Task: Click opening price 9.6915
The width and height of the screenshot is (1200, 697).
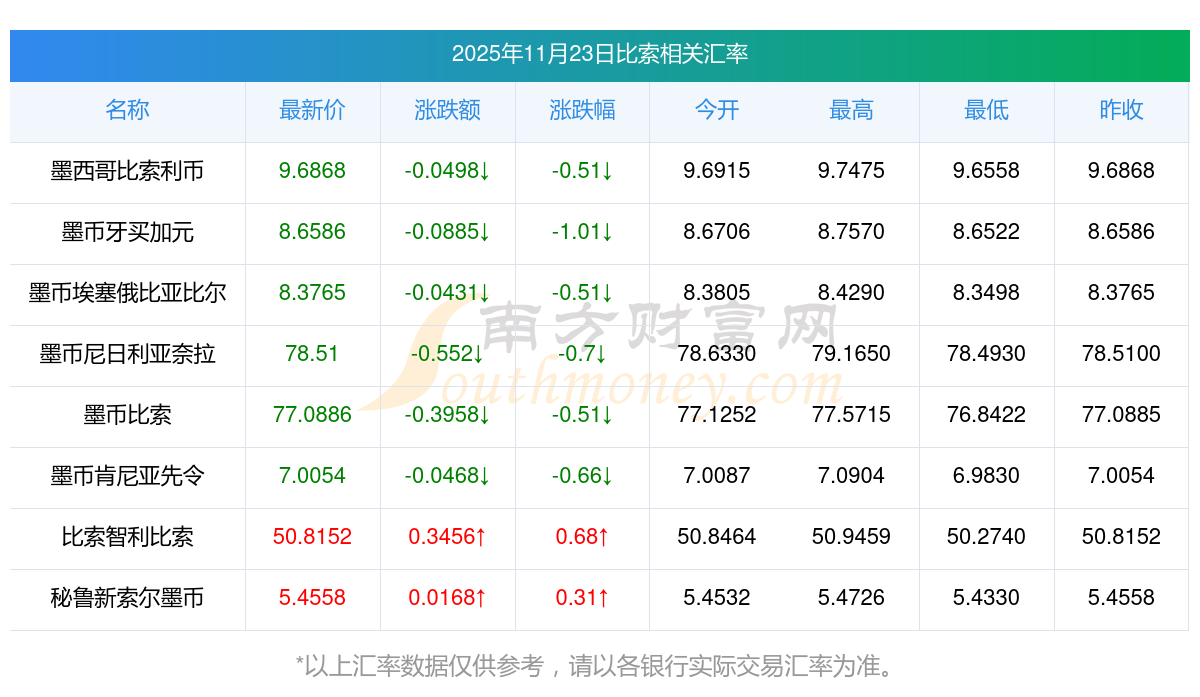Action: 717,171
